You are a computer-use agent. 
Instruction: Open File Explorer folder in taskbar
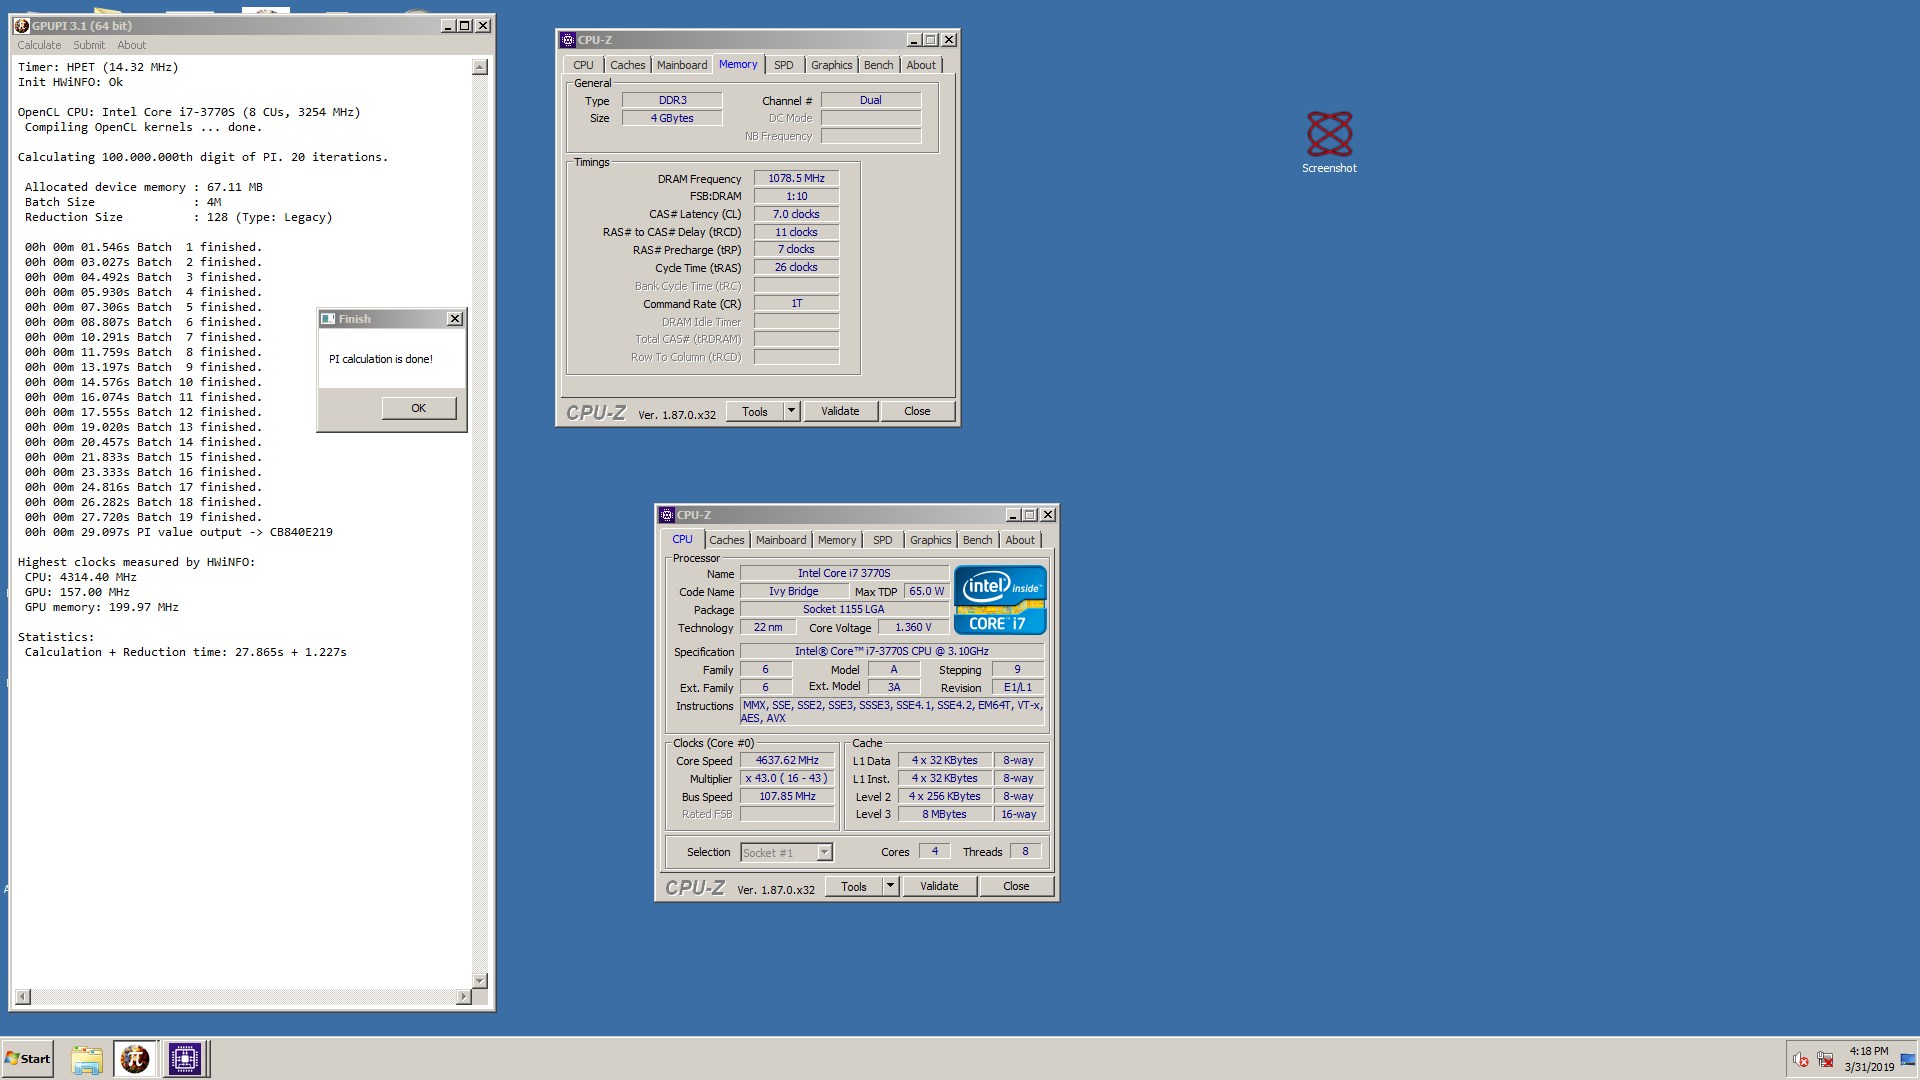point(87,1059)
